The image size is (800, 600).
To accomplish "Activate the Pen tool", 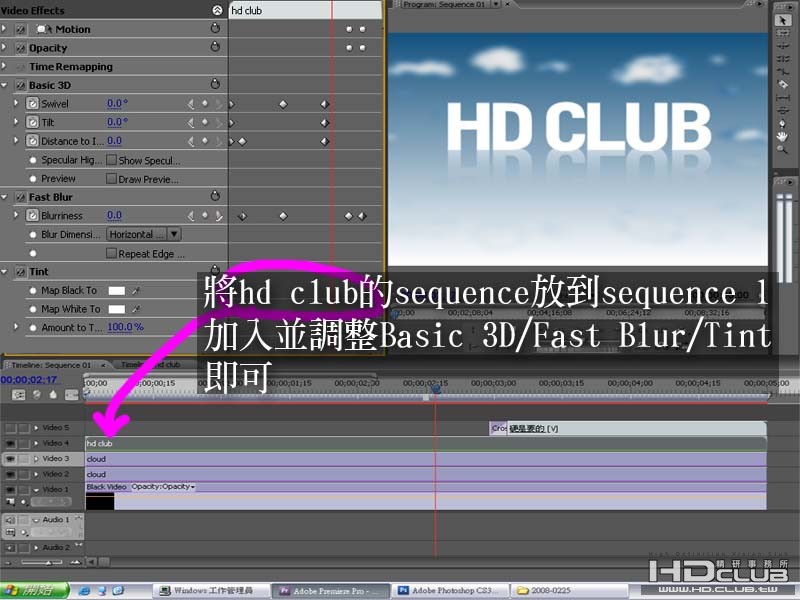I will point(782,123).
